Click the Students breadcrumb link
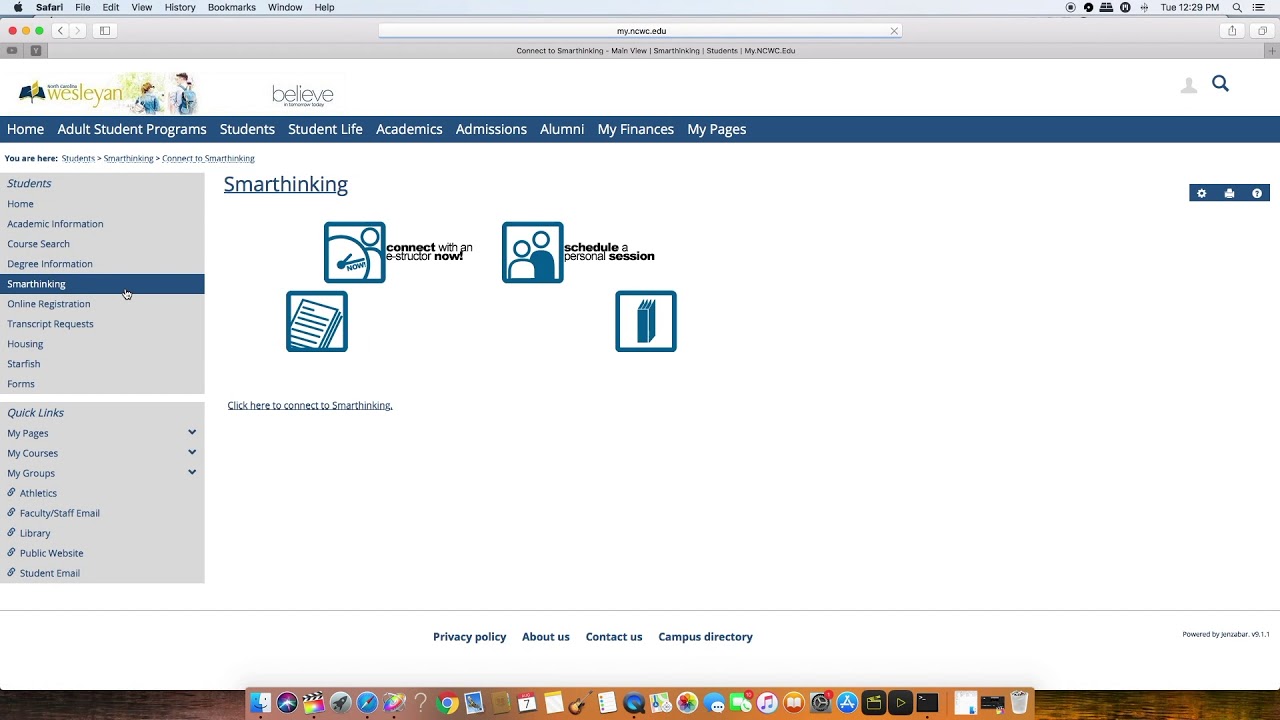1280x720 pixels. click(78, 158)
